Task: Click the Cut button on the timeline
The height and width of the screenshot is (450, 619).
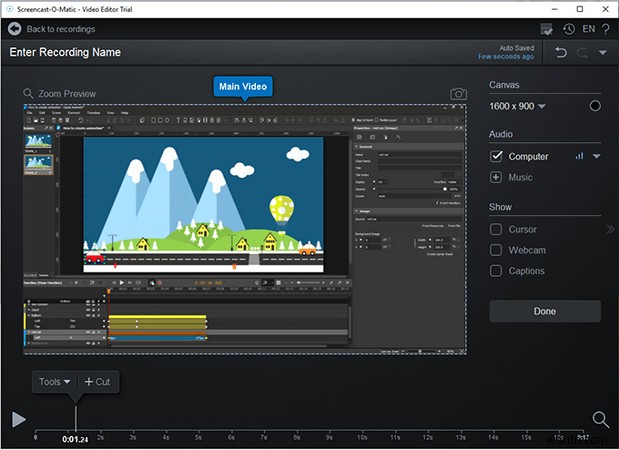Action: click(97, 382)
